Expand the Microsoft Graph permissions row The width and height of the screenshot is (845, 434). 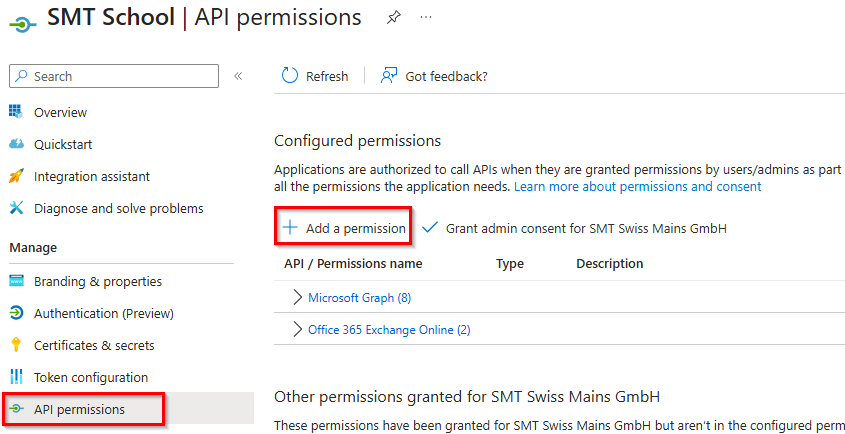click(297, 297)
